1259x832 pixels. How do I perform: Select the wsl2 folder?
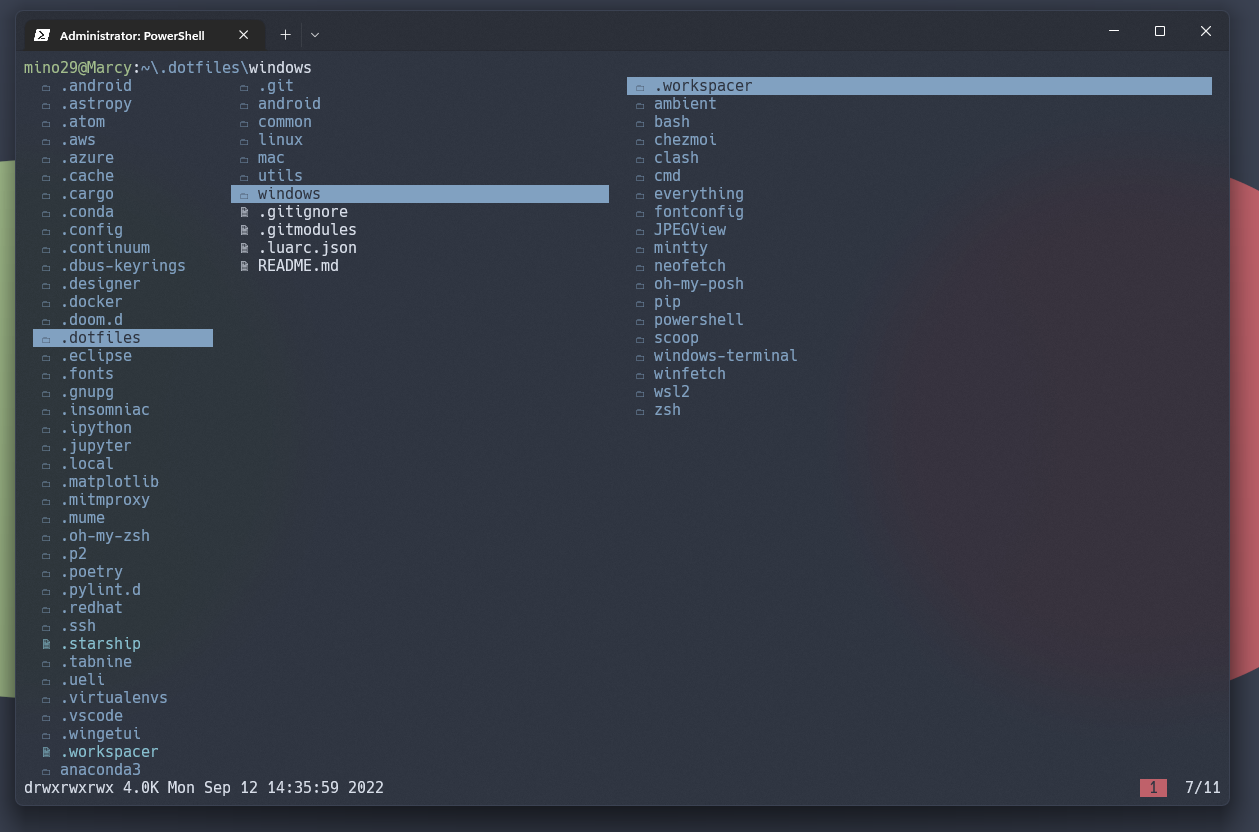[672, 392]
